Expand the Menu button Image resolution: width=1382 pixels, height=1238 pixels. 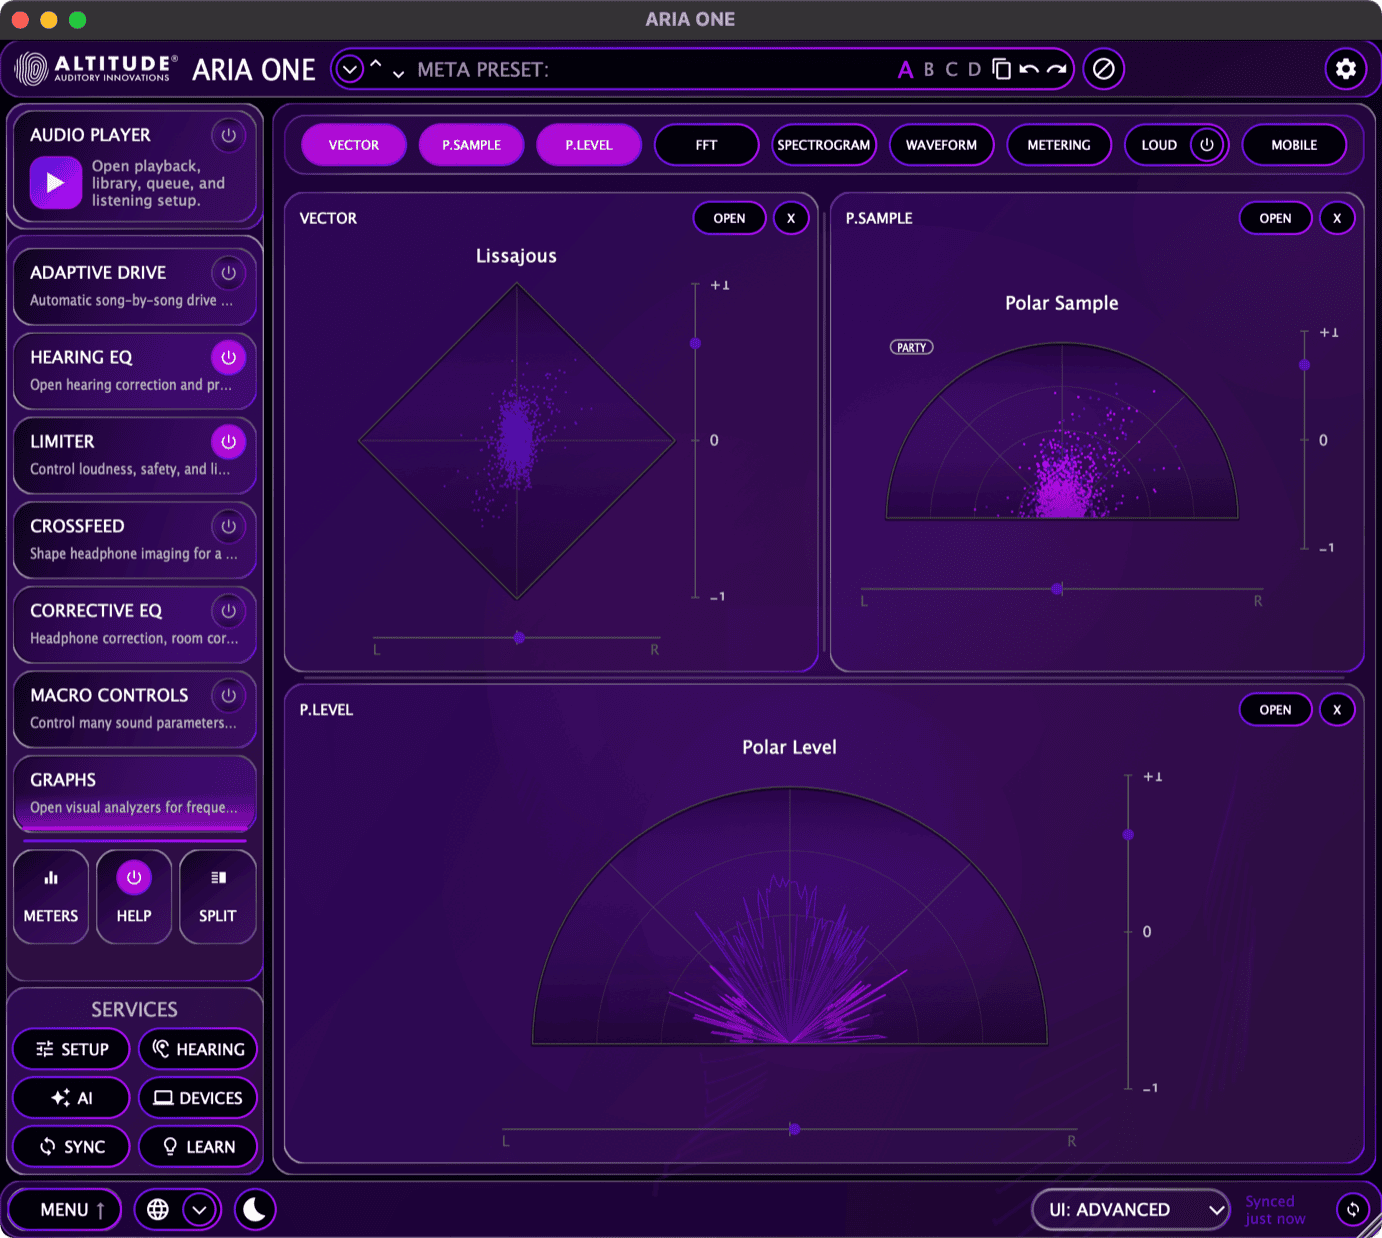(x=65, y=1210)
